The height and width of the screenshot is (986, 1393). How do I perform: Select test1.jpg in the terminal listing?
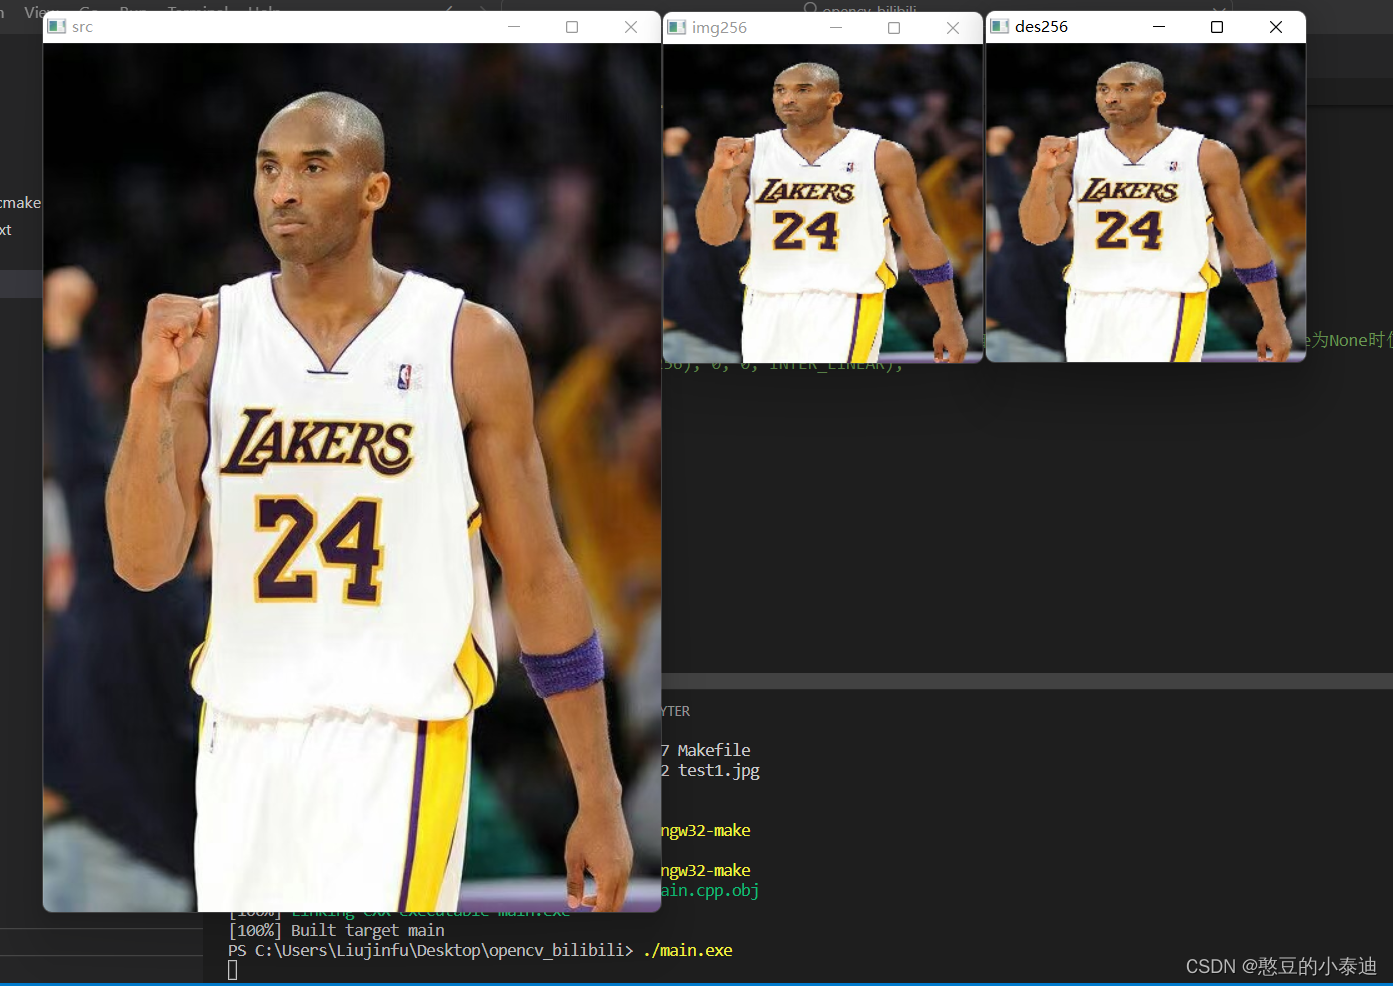719,771
